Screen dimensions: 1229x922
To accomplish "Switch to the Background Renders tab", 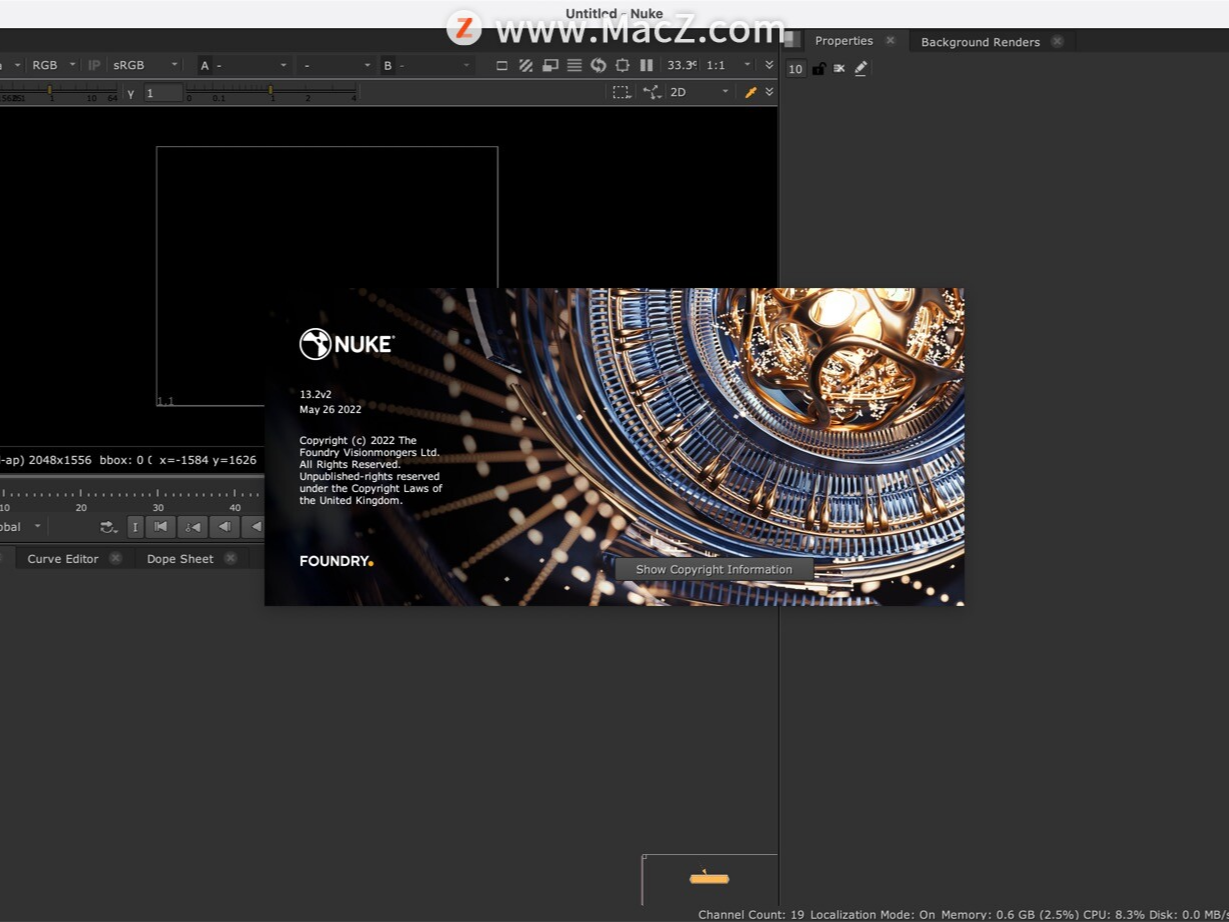I will point(980,42).
